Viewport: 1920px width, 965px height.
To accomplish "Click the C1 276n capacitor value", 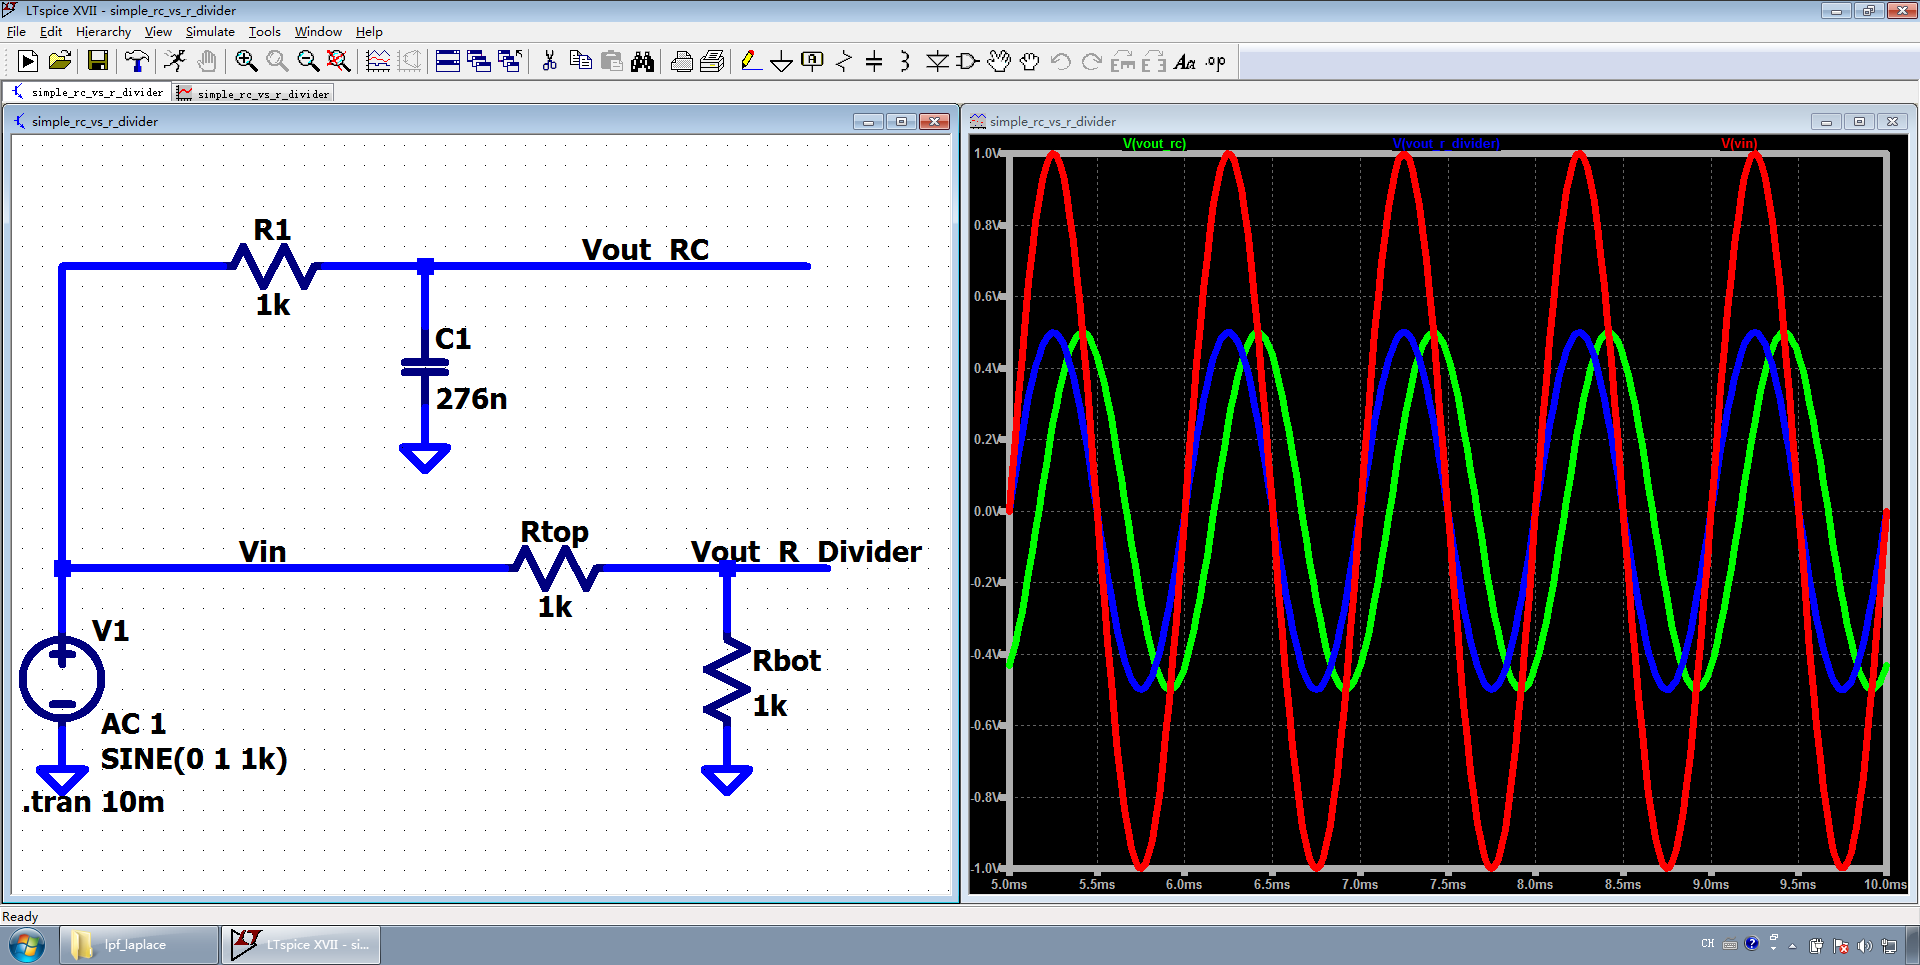I will [x=471, y=399].
